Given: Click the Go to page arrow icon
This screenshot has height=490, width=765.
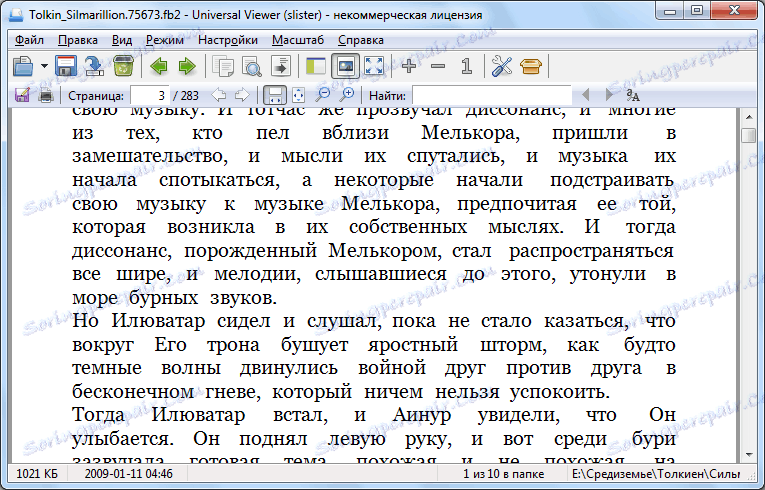Looking at the screenshot, I should coord(281,66).
